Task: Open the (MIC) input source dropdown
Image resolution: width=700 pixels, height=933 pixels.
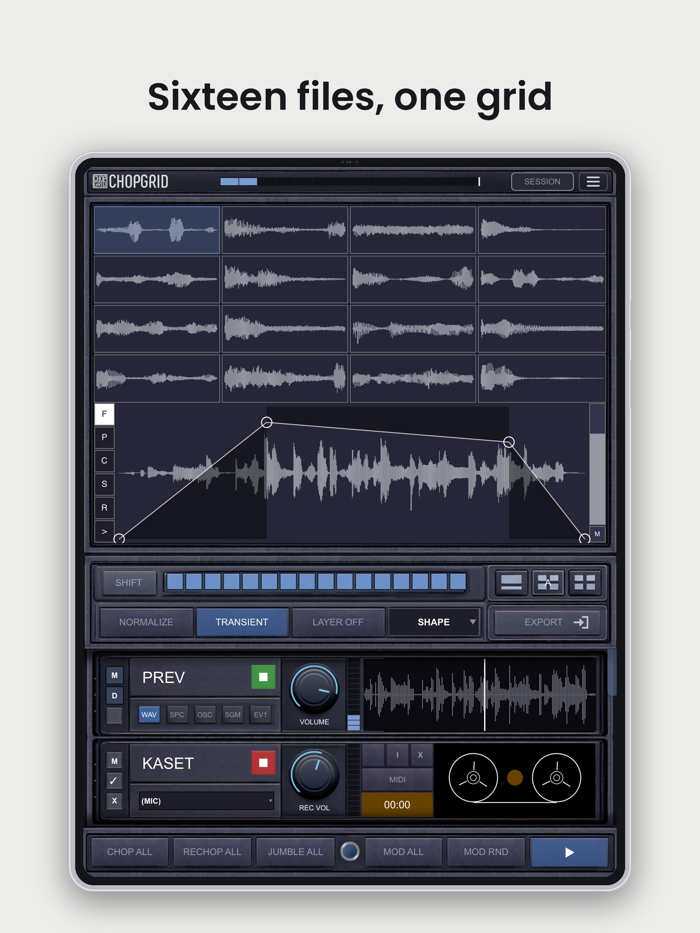Action: (x=207, y=801)
